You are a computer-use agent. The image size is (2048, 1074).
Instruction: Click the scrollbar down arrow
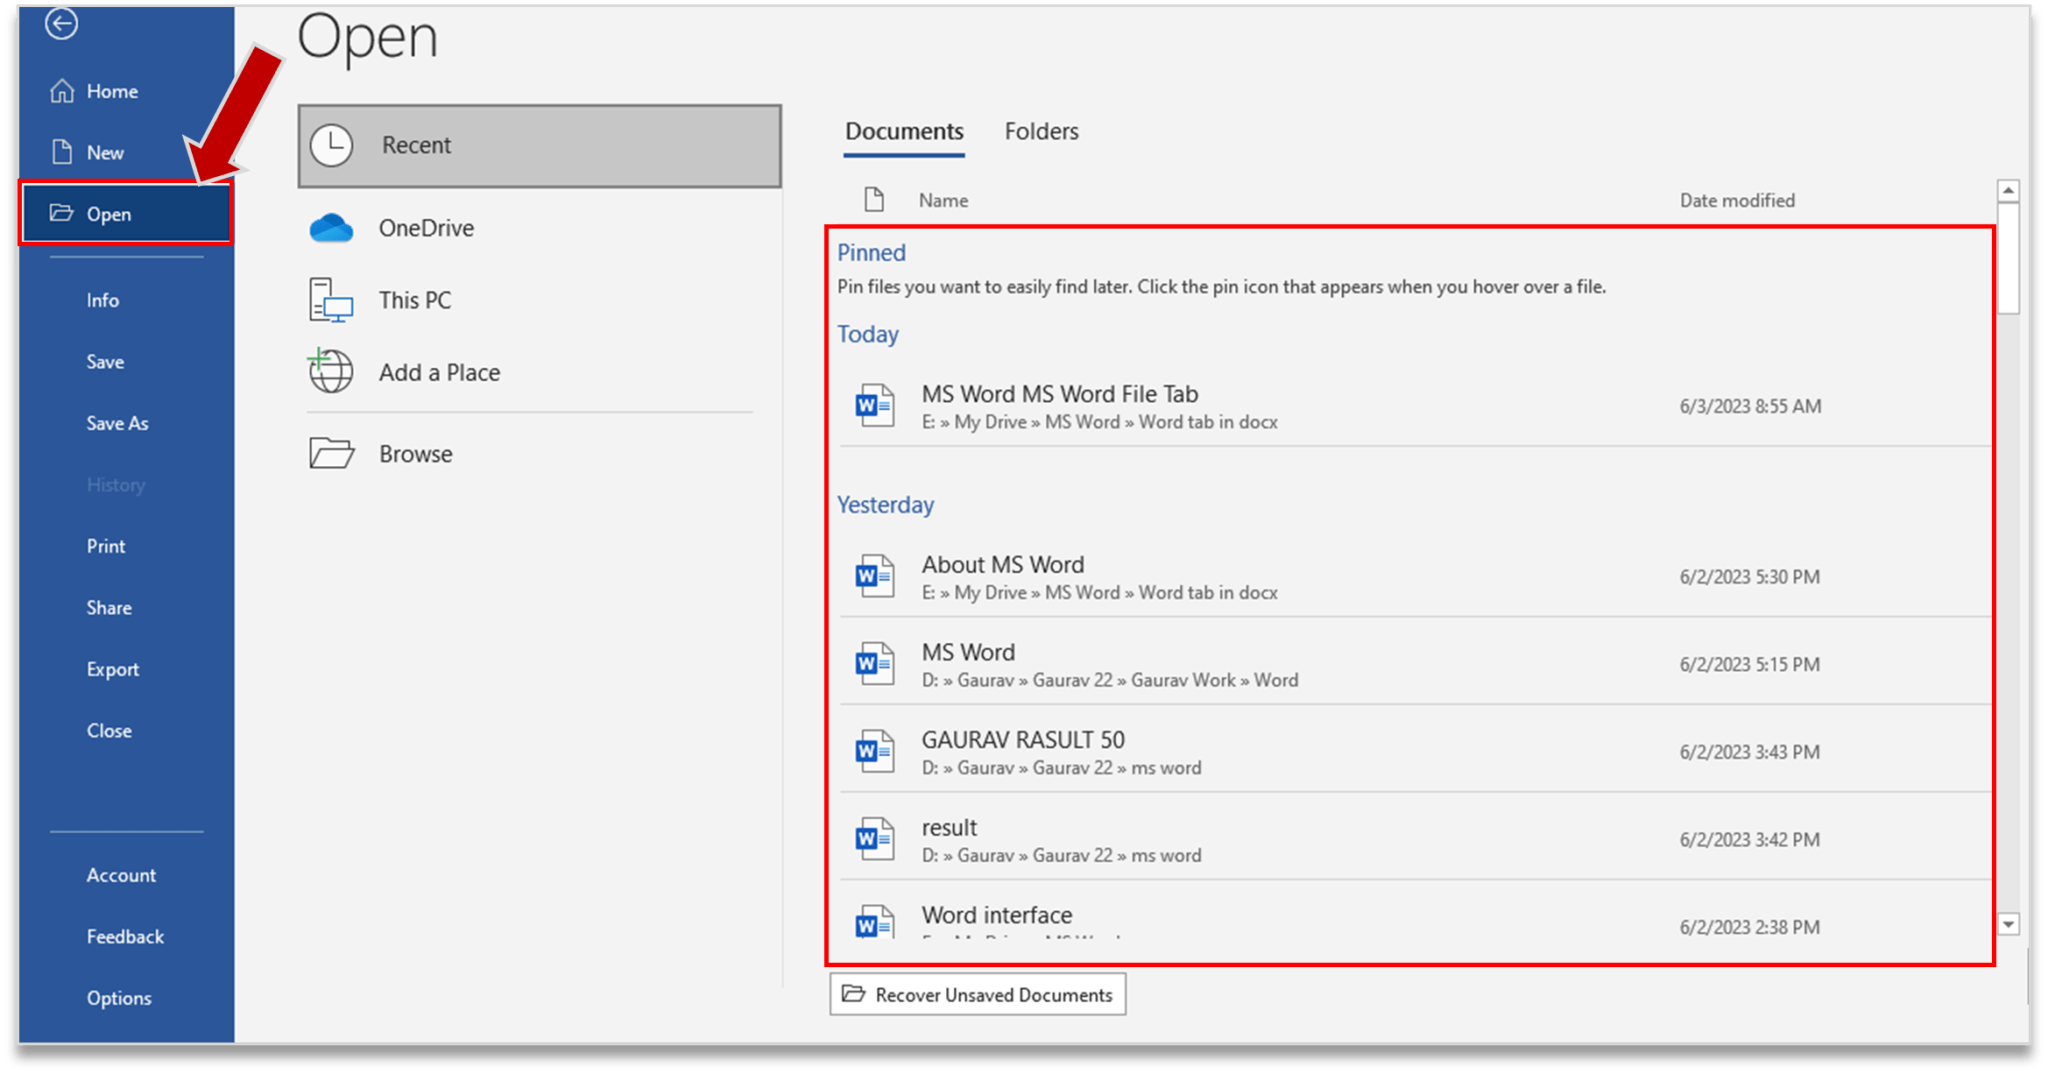(2008, 924)
